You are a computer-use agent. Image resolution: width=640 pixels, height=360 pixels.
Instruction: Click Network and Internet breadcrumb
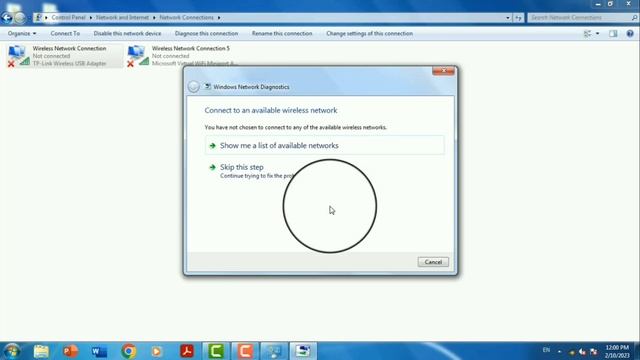[x=122, y=18]
